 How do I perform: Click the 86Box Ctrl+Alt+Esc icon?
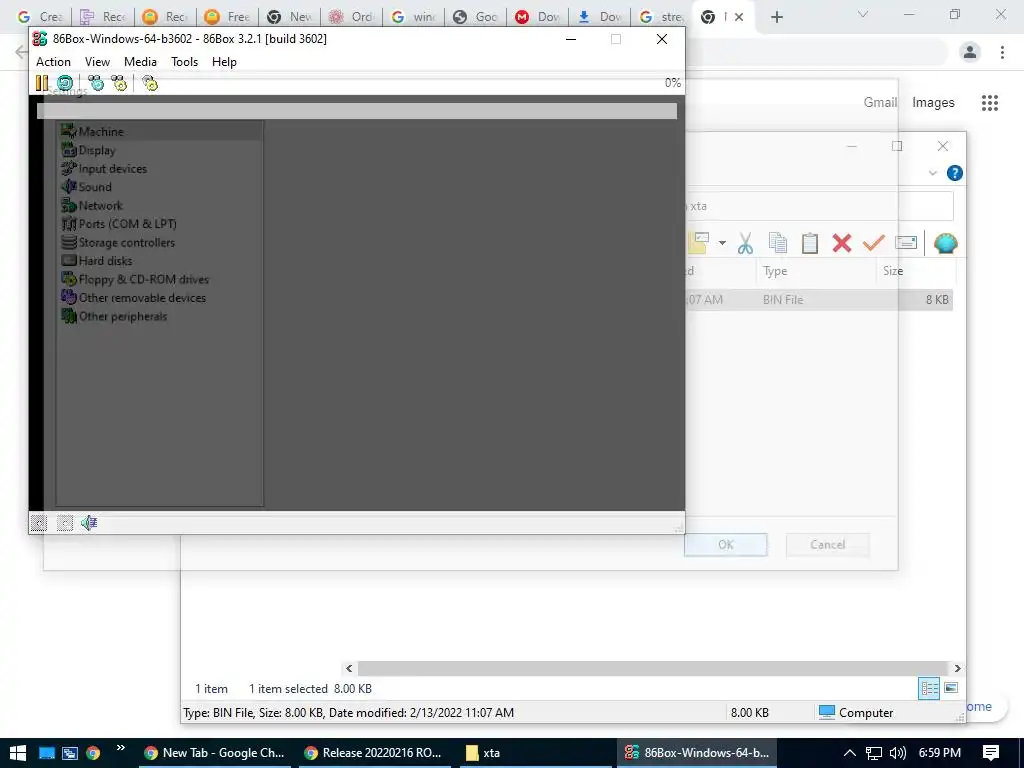(119, 83)
